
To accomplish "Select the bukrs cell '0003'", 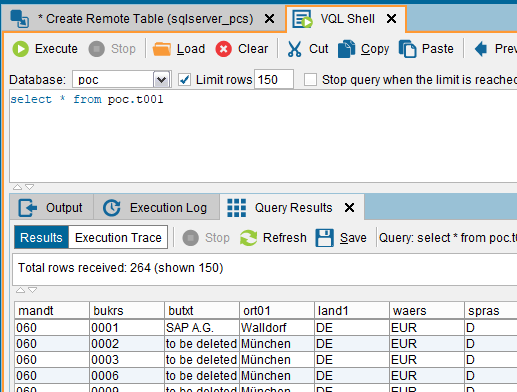I will [x=127, y=360].
